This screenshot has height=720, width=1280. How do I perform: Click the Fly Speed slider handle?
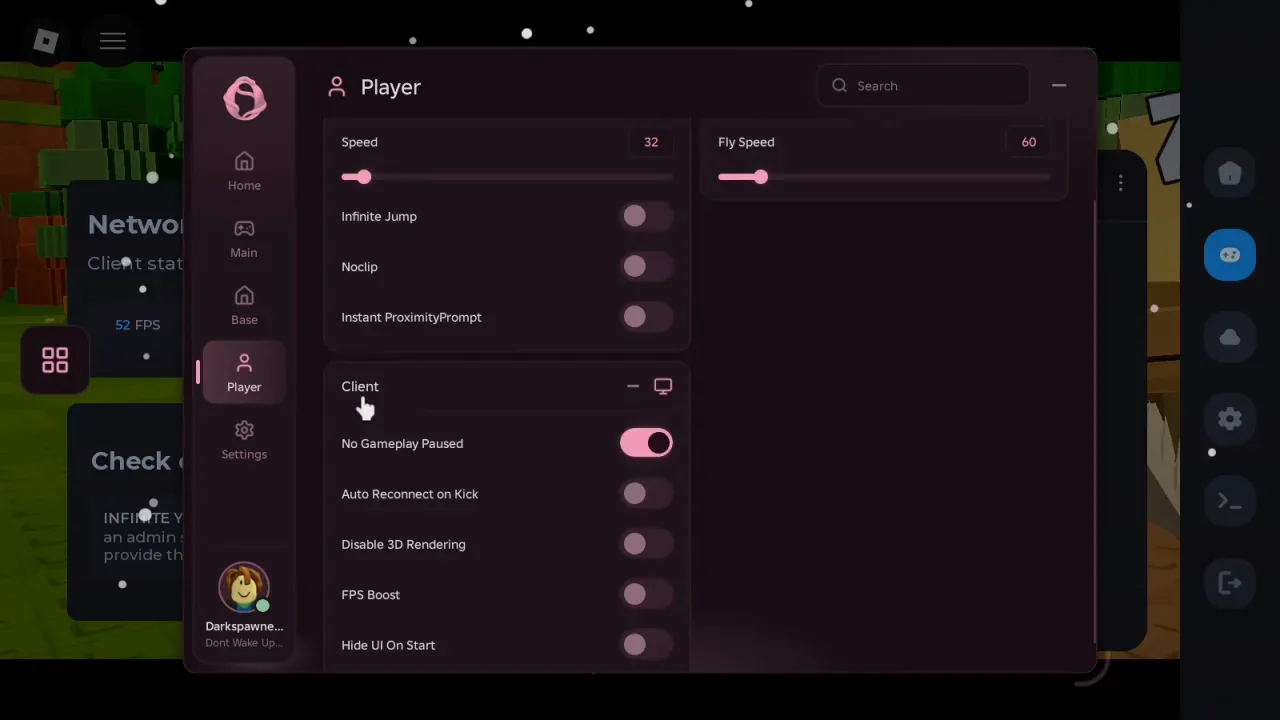(761, 177)
